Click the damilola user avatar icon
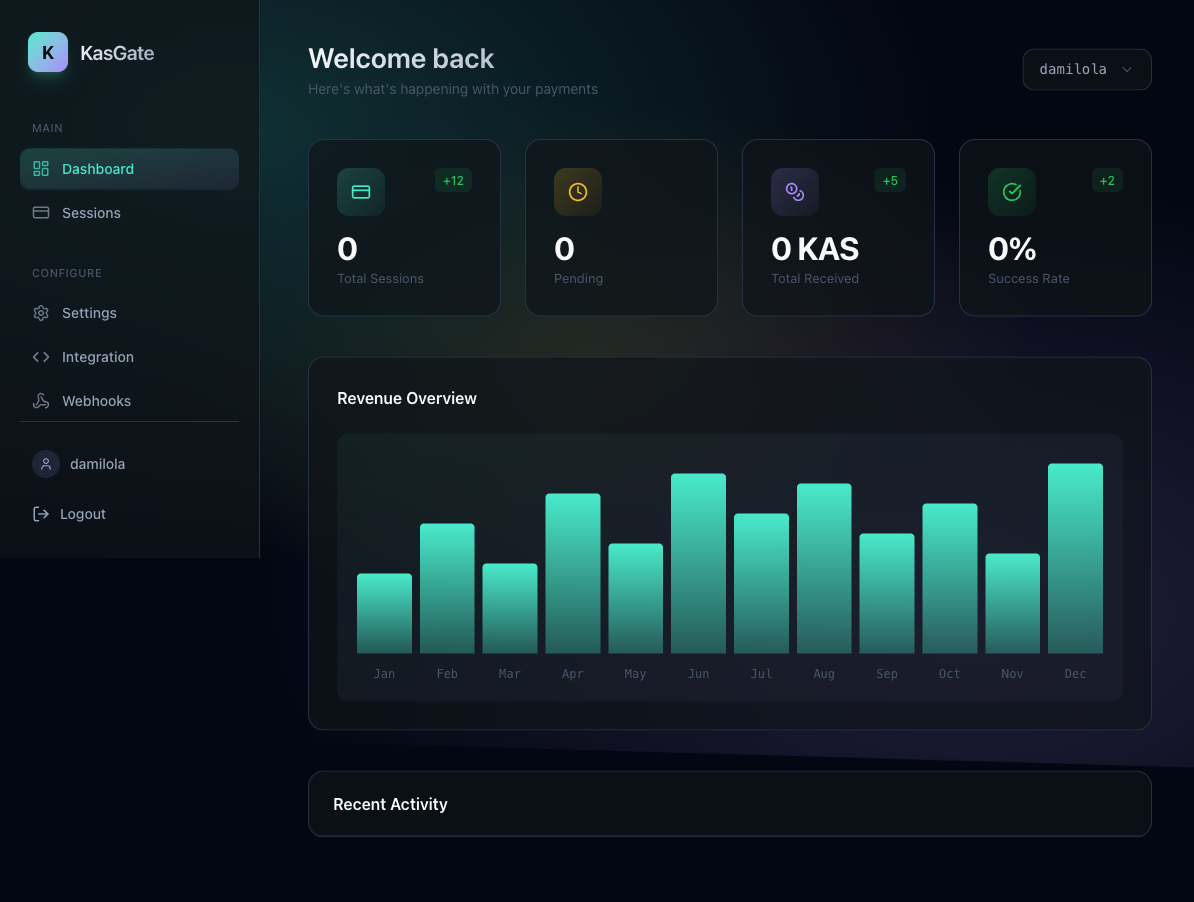The width and height of the screenshot is (1194, 902). pyautogui.click(x=46, y=464)
